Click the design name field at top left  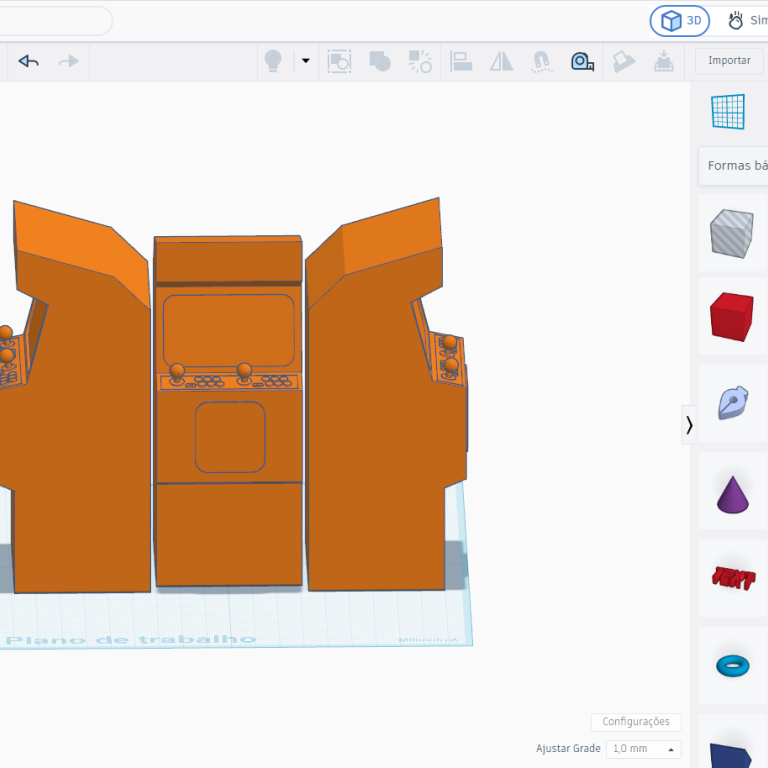[55, 21]
